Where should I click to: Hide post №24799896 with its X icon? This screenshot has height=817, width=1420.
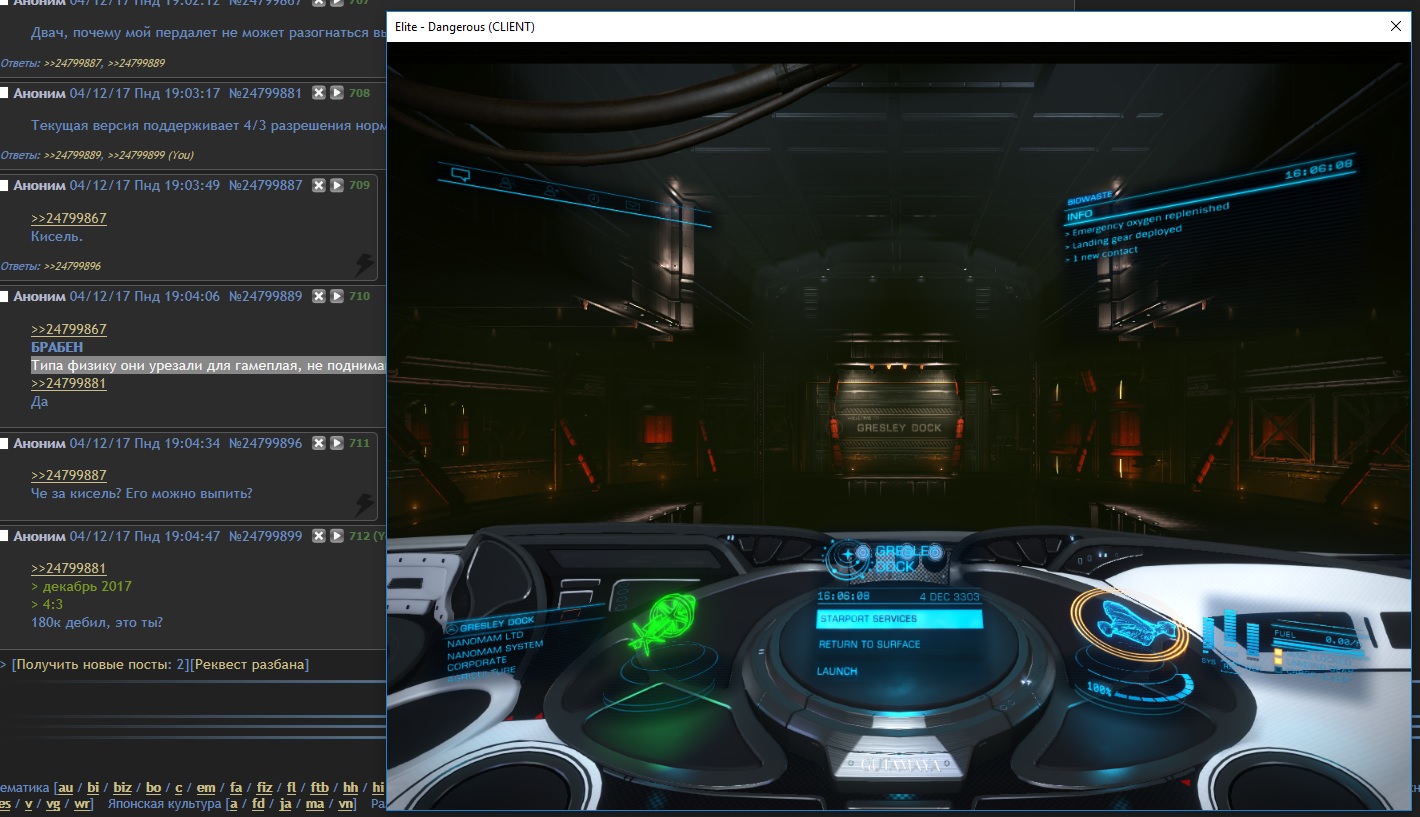pyautogui.click(x=318, y=443)
